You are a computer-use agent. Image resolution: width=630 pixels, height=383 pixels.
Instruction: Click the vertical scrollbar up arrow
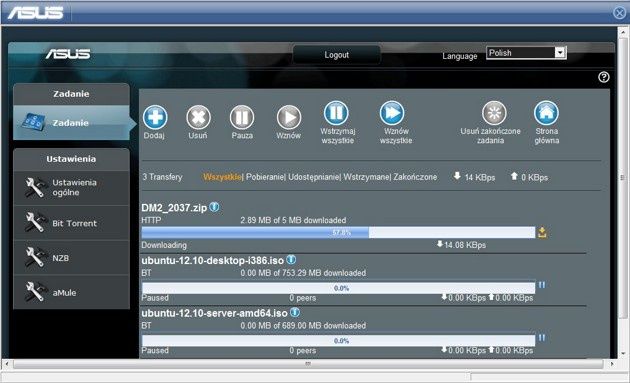[624, 31]
